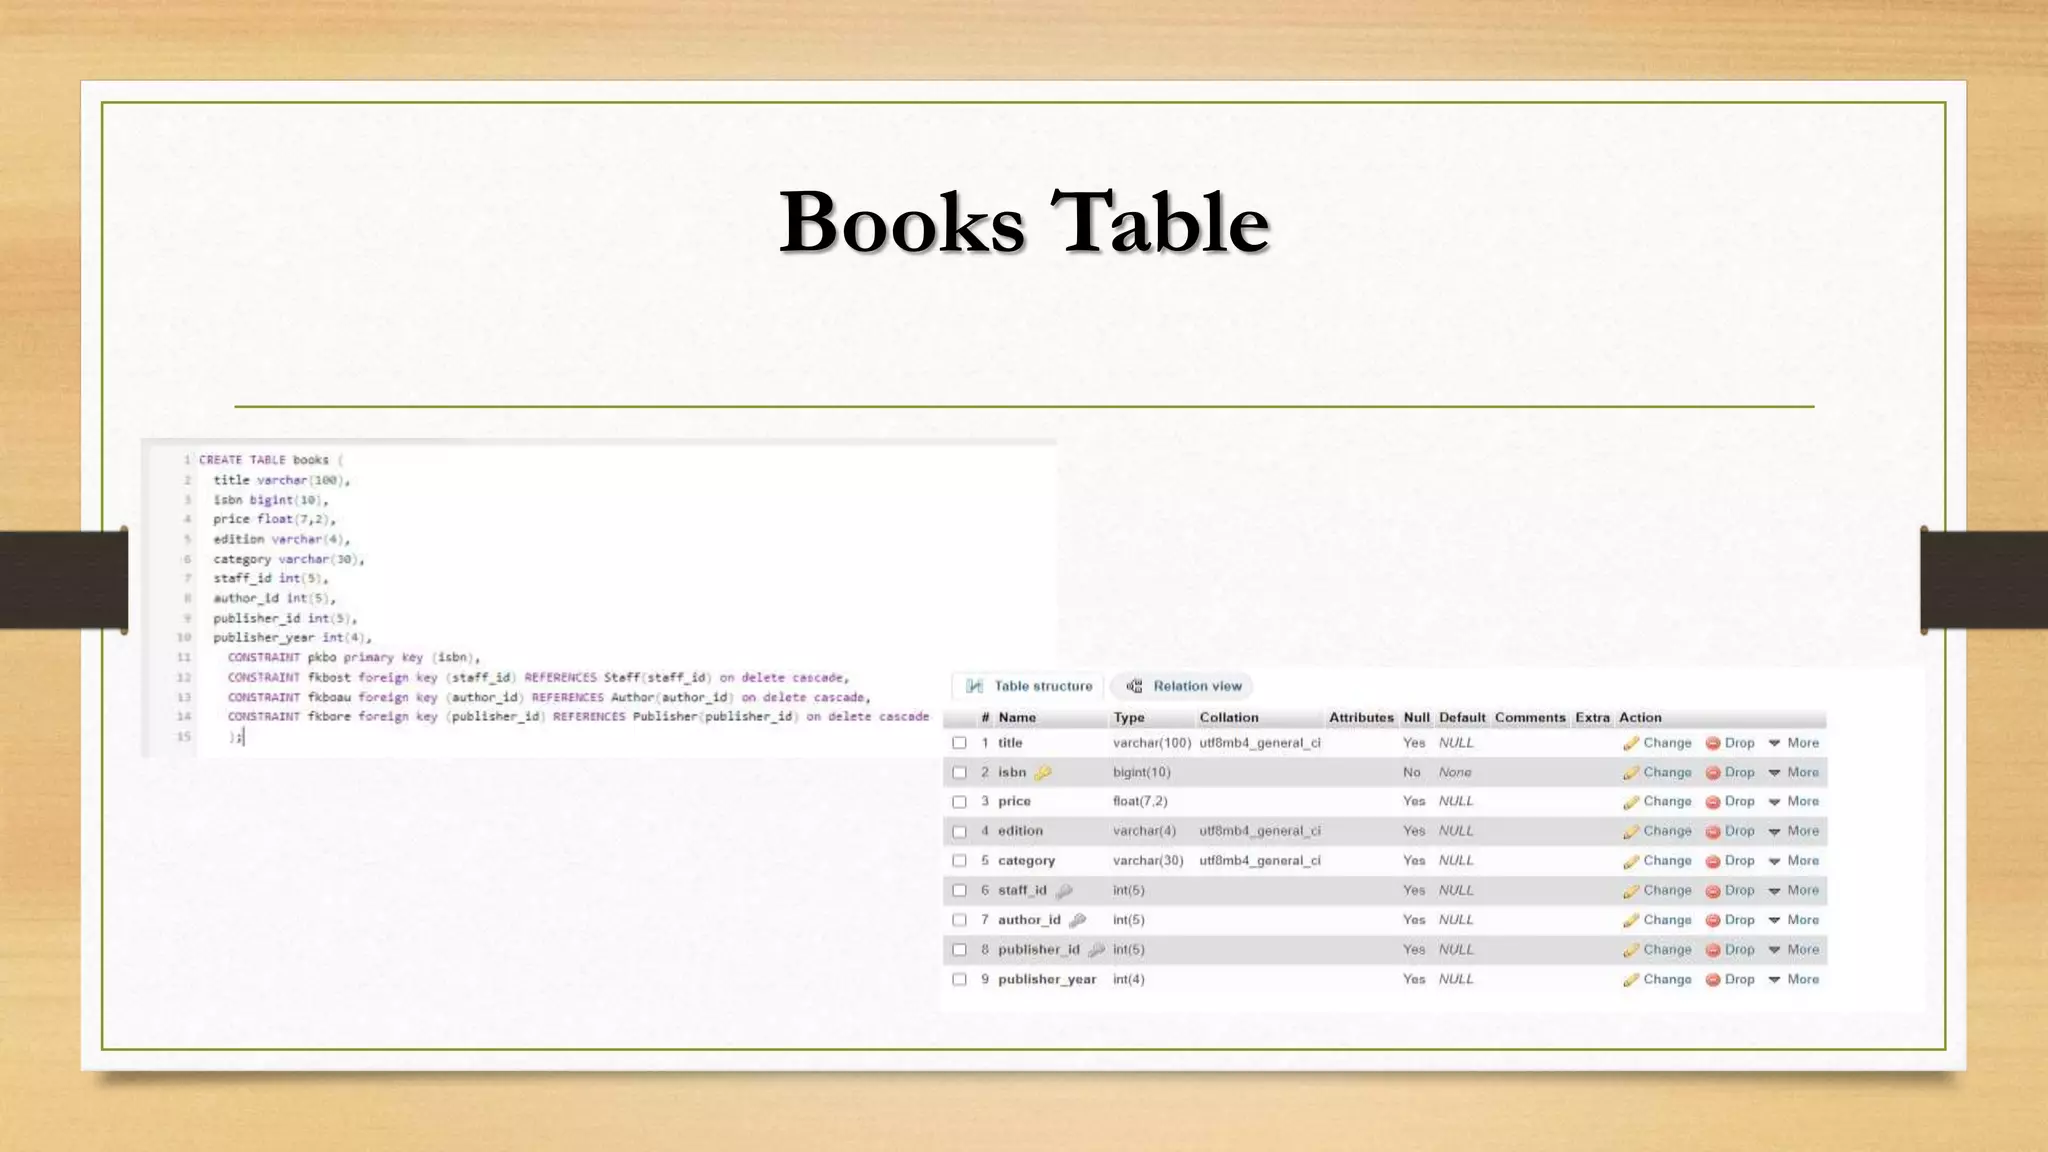This screenshot has height=1152, width=2048.
Task: Tick the checkbox for the category column
Action: pyautogui.click(x=960, y=861)
